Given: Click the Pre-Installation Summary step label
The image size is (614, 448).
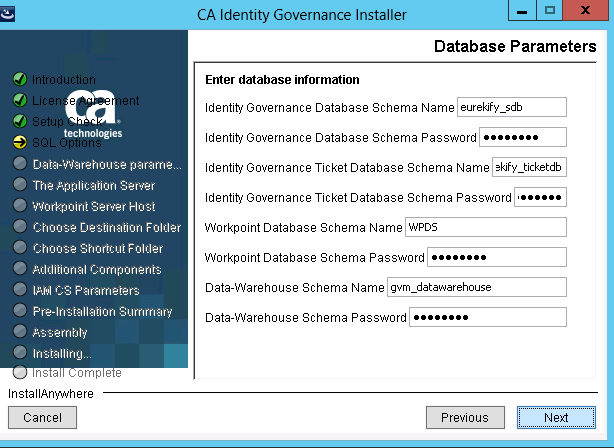Looking at the screenshot, I should 103,312.
